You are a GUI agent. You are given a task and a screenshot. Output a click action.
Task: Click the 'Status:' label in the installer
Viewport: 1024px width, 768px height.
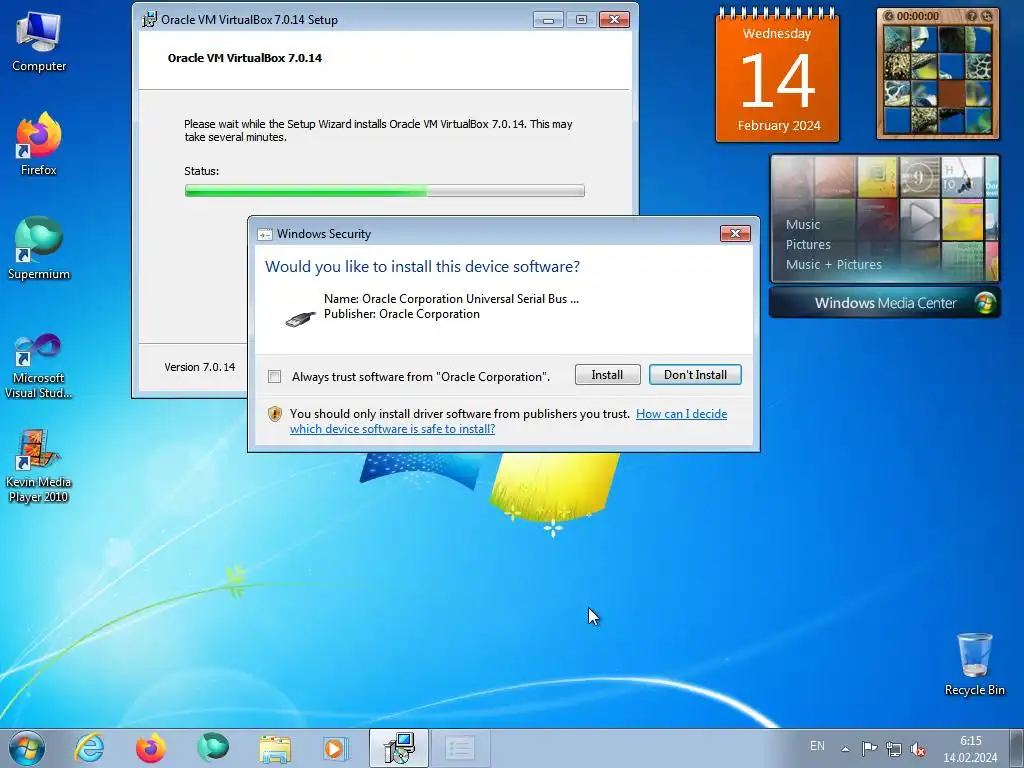coord(201,171)
